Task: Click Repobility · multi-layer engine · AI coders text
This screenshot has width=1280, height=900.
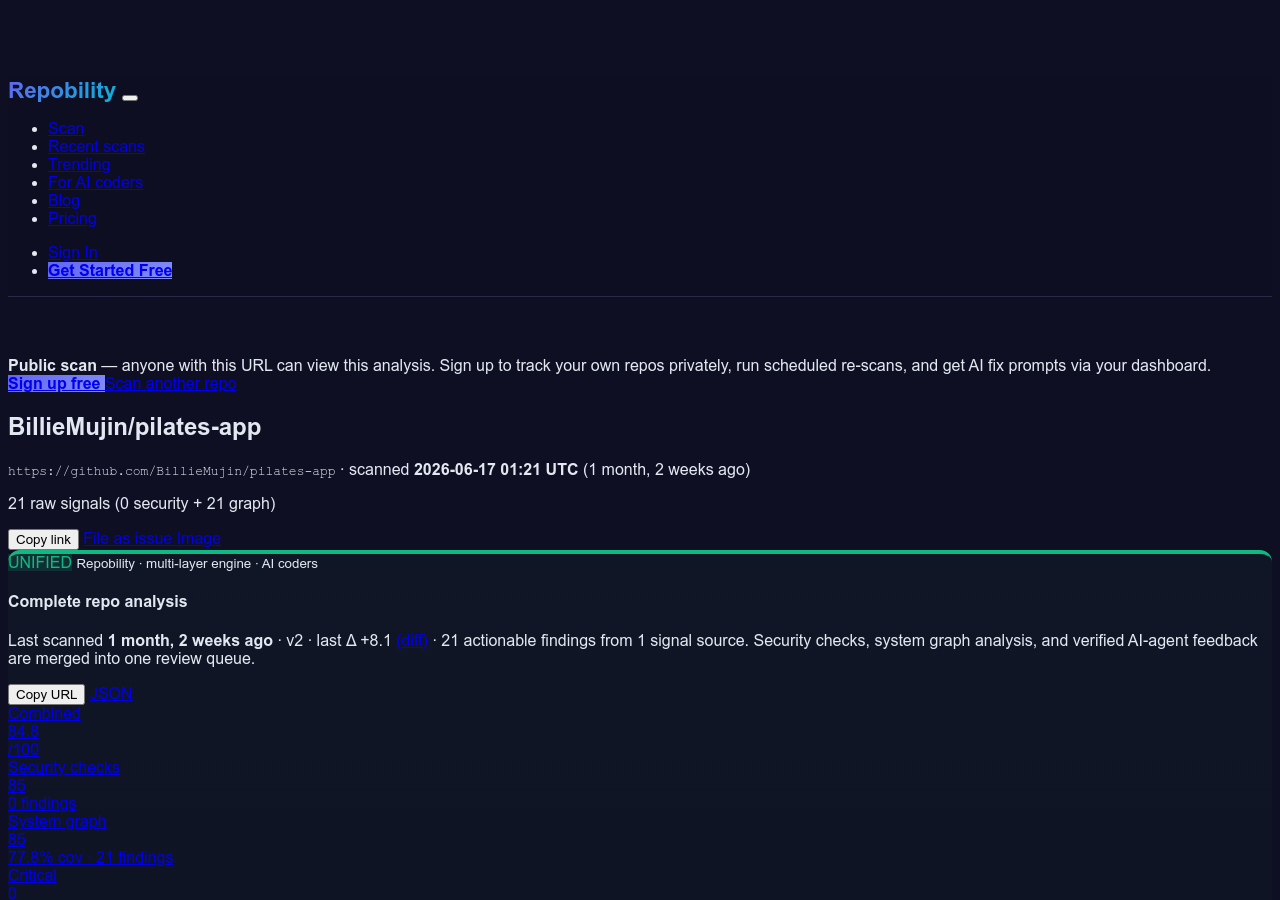Action: [197, 563]
